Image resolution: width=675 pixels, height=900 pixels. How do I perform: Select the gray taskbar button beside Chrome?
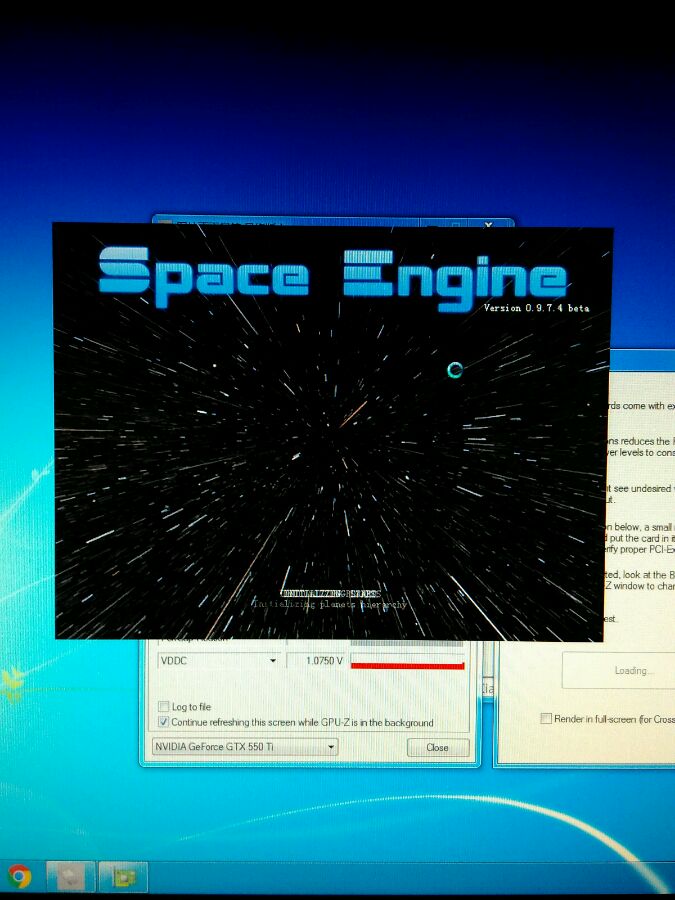pos(70,876)
